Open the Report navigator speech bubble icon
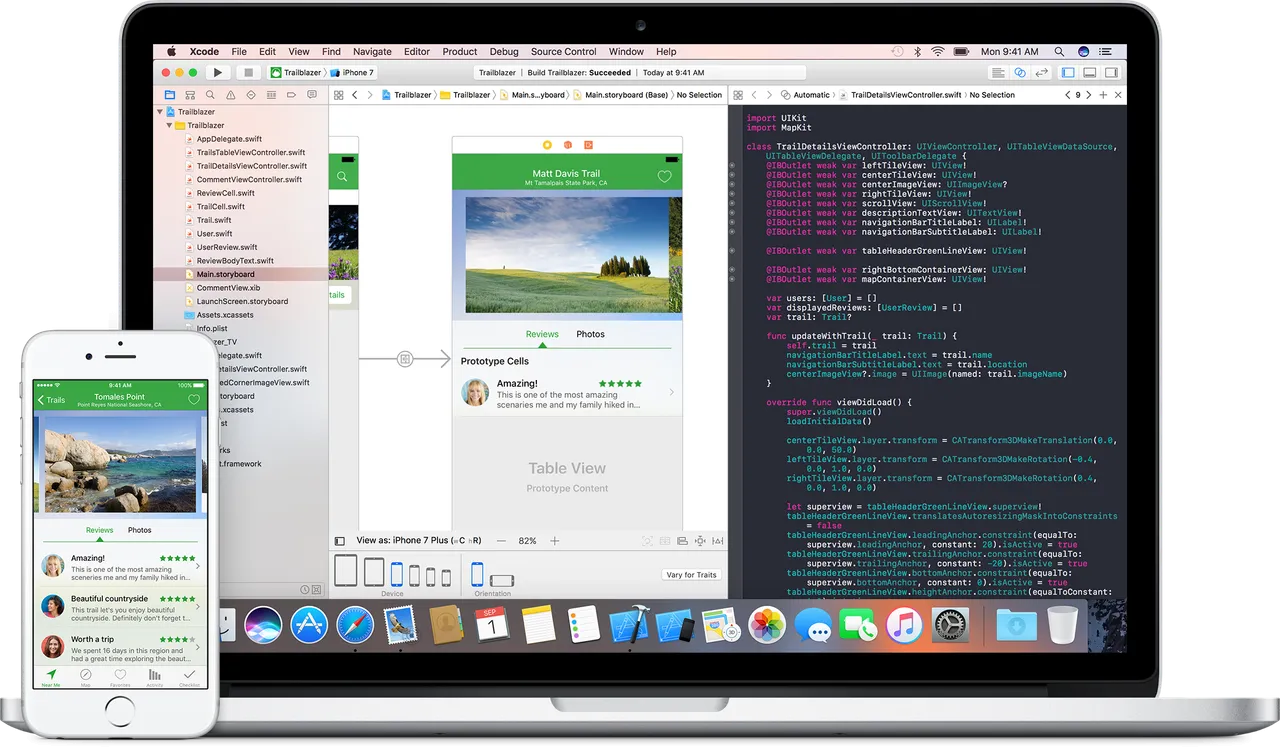Viewport: 1280px width, 748px height. [312, 95]
